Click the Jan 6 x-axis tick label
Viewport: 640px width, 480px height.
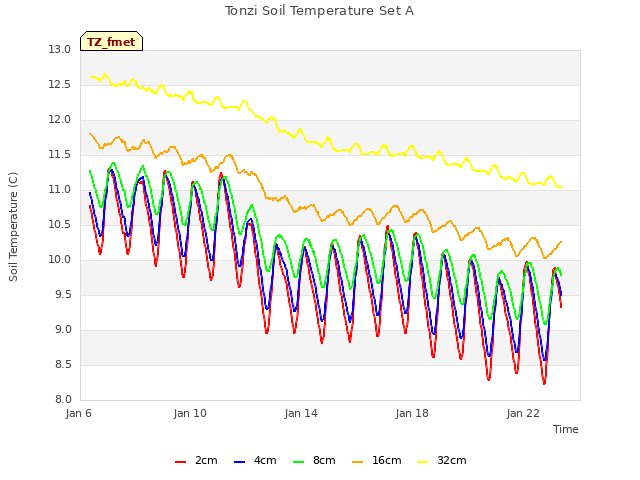click(79, 413)
